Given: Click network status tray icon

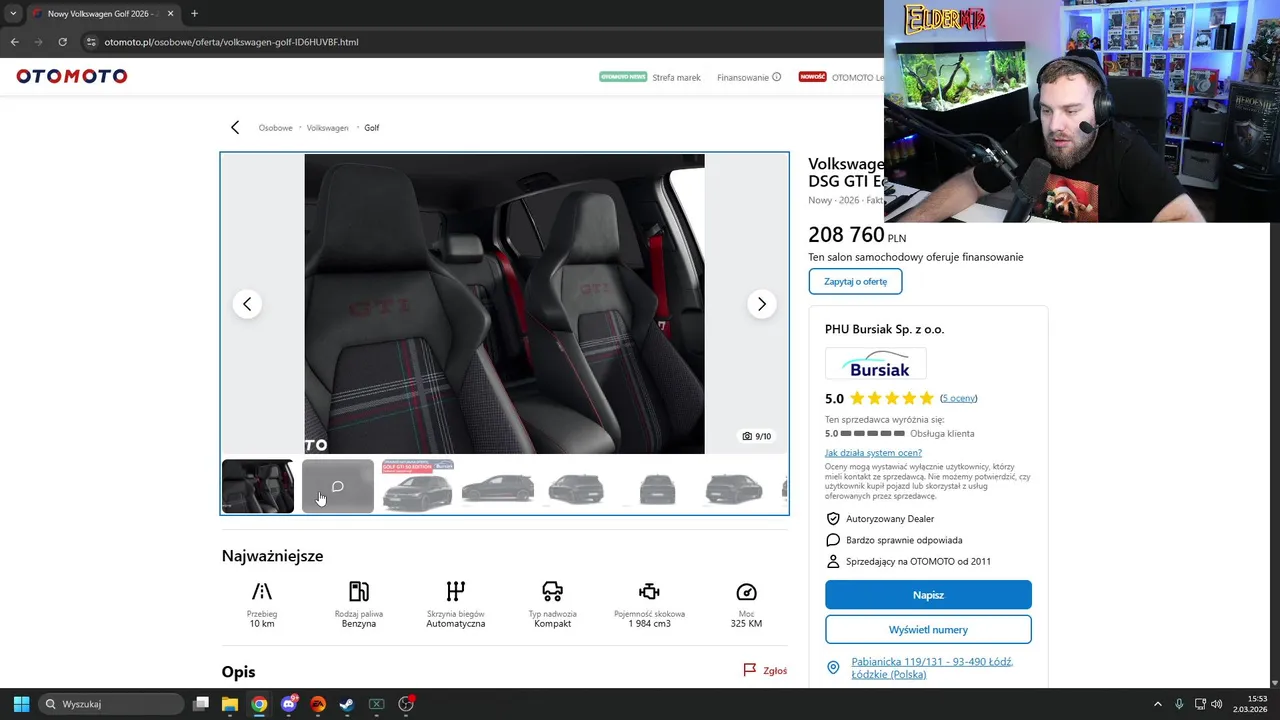Looking at the screenshot, I should pos(1200,704).
